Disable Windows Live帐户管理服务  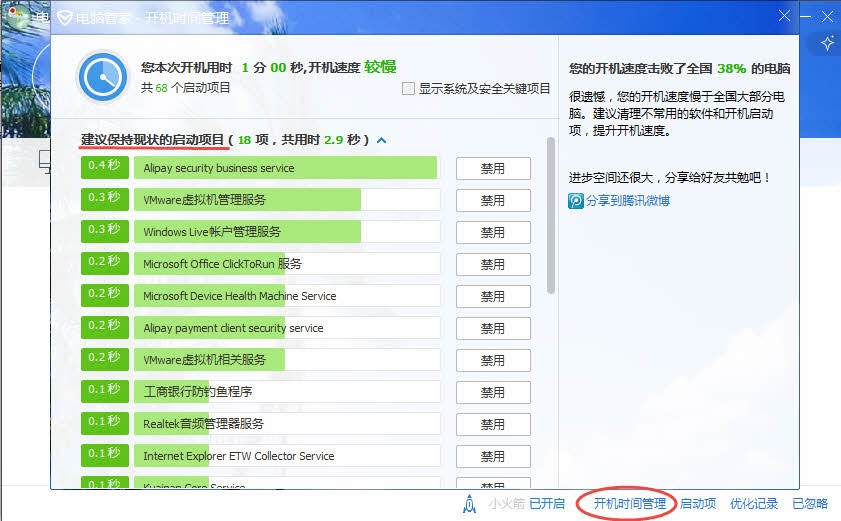(493, 232)
